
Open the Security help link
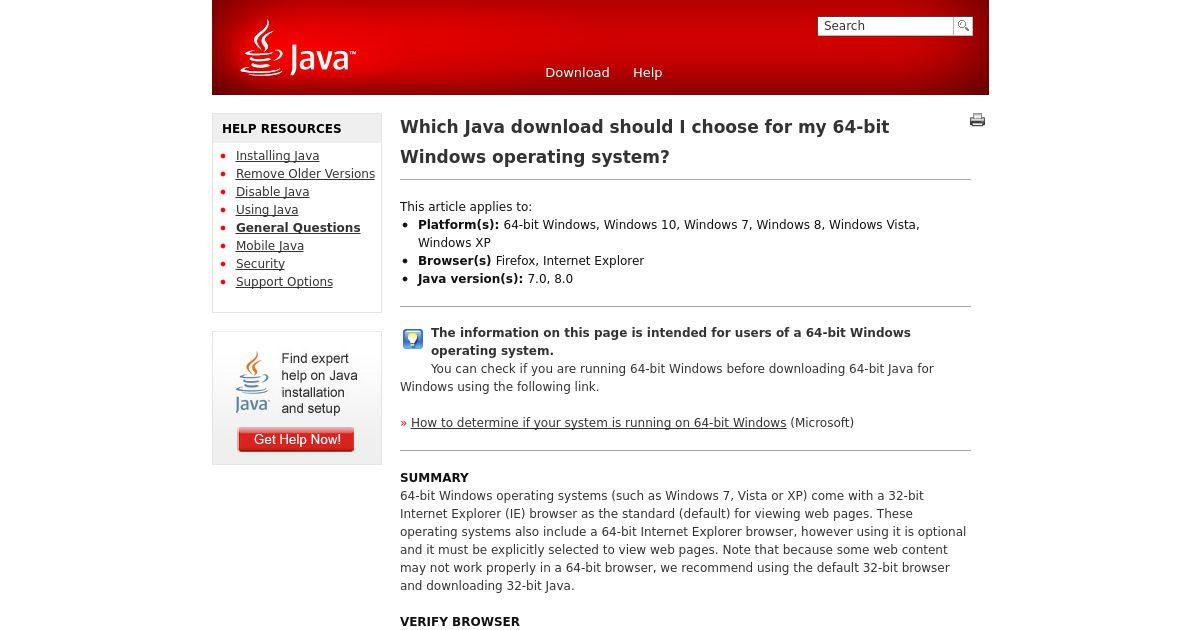click(x=260, y=264)
